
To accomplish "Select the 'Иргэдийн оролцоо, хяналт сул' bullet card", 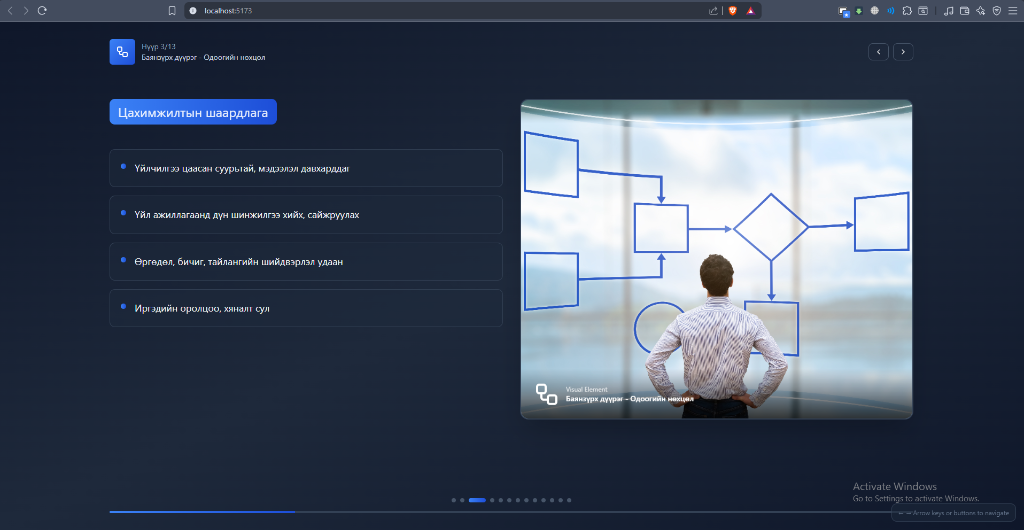I will pyautogui.click(x=305, y=308).
